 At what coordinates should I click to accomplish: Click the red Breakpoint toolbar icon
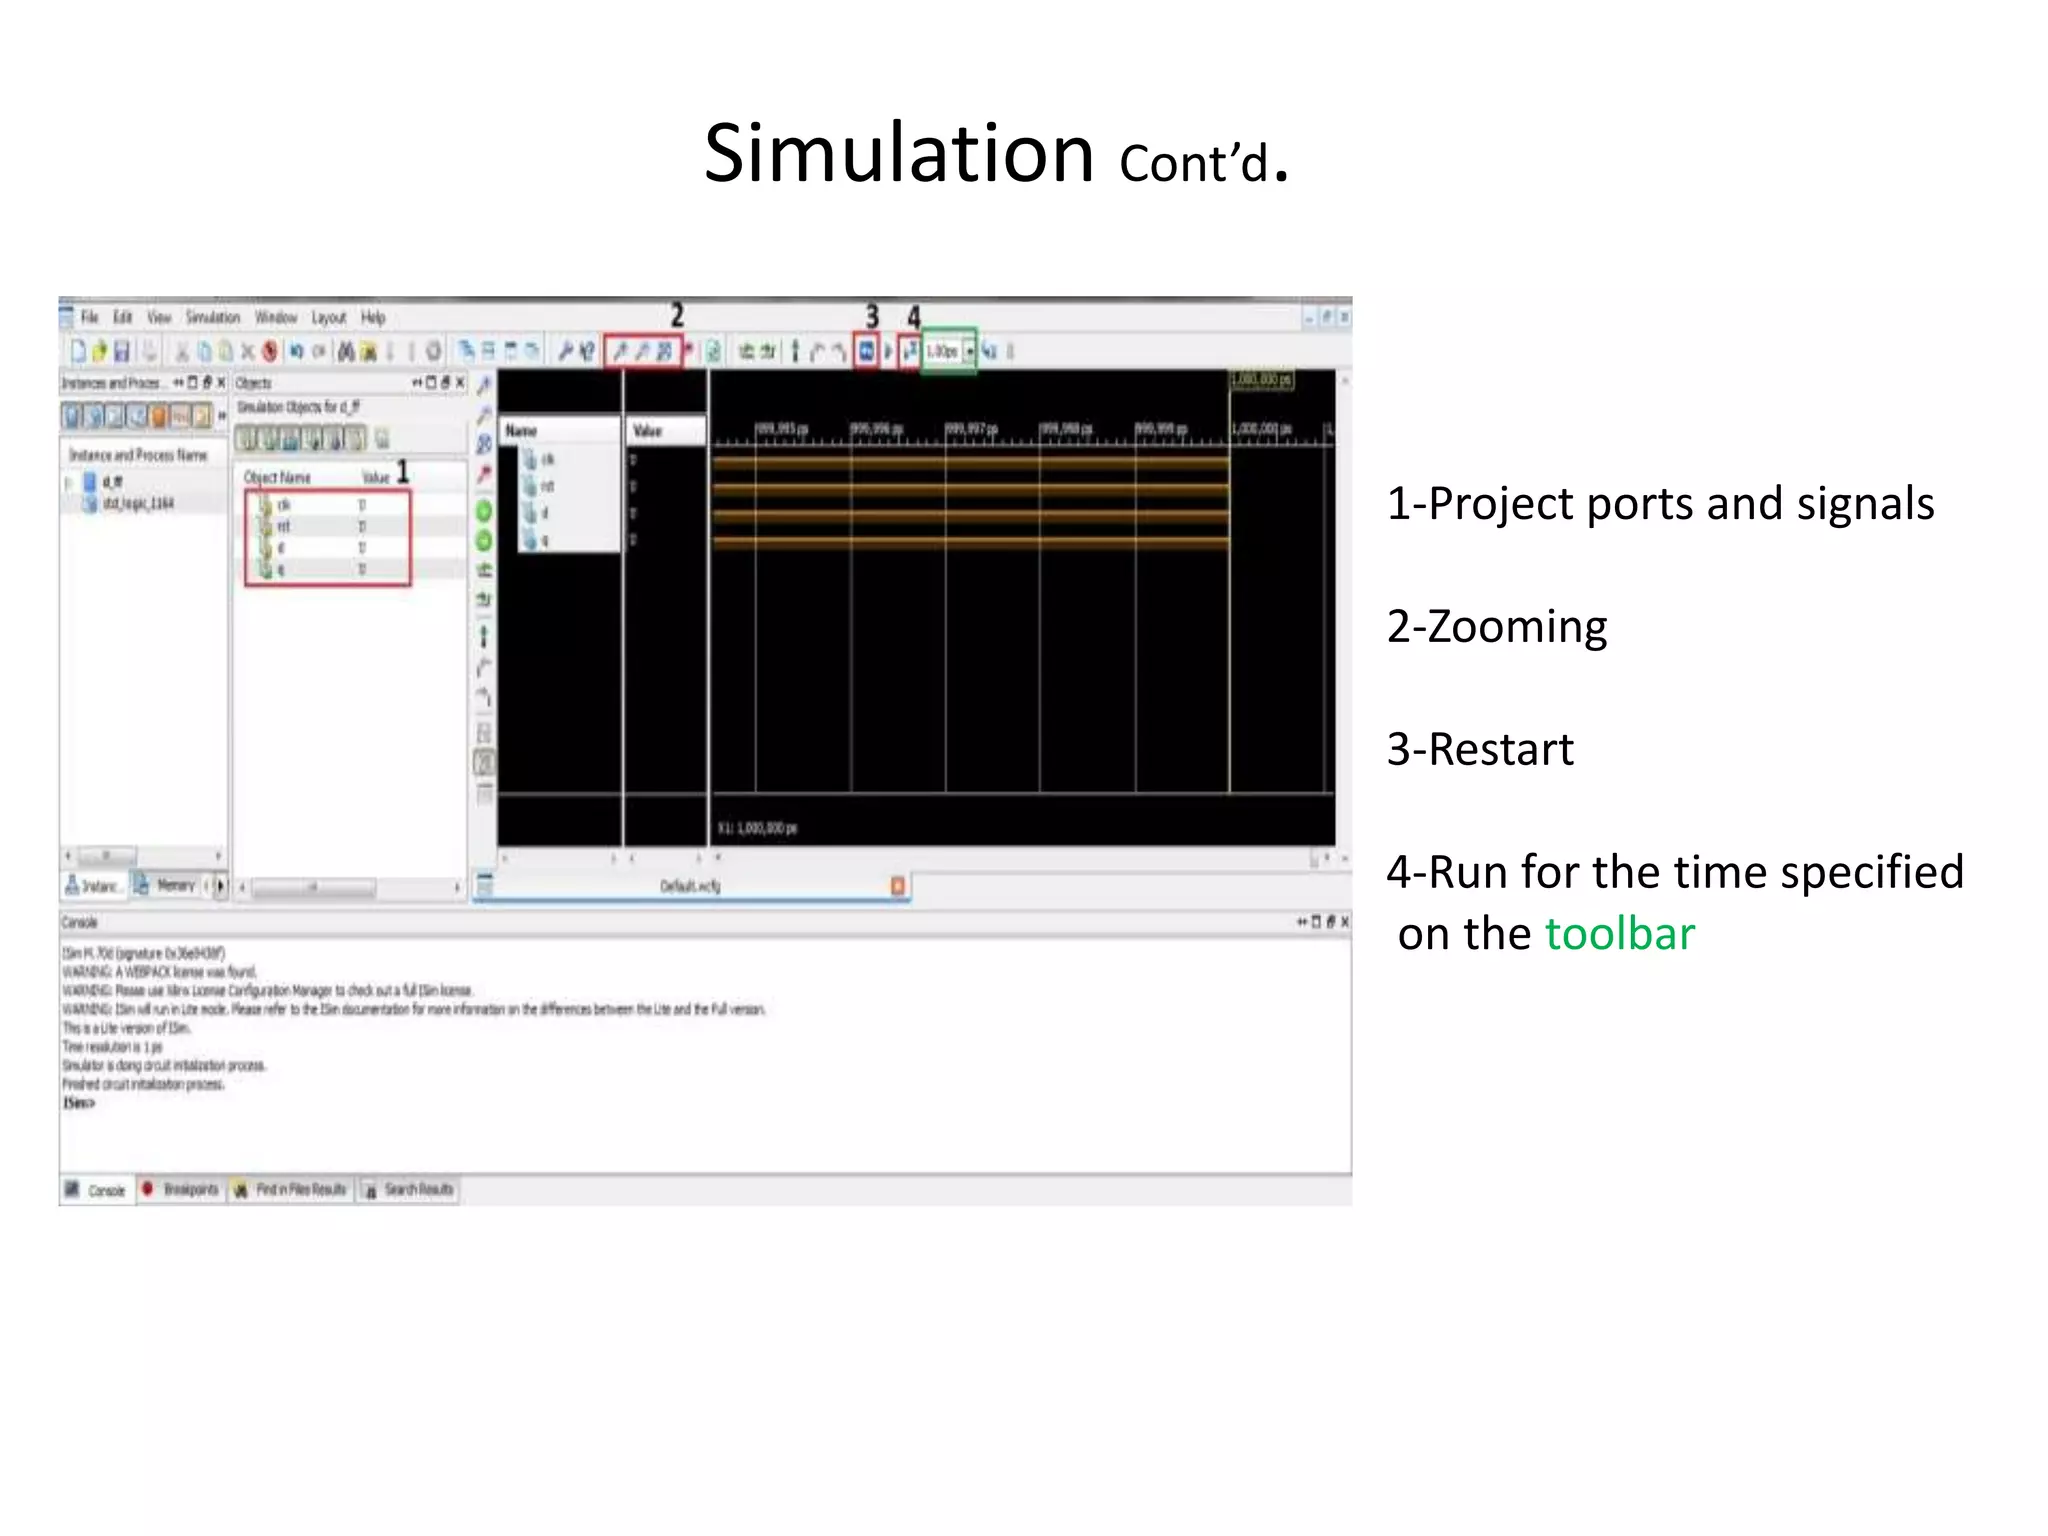point(269,351)
